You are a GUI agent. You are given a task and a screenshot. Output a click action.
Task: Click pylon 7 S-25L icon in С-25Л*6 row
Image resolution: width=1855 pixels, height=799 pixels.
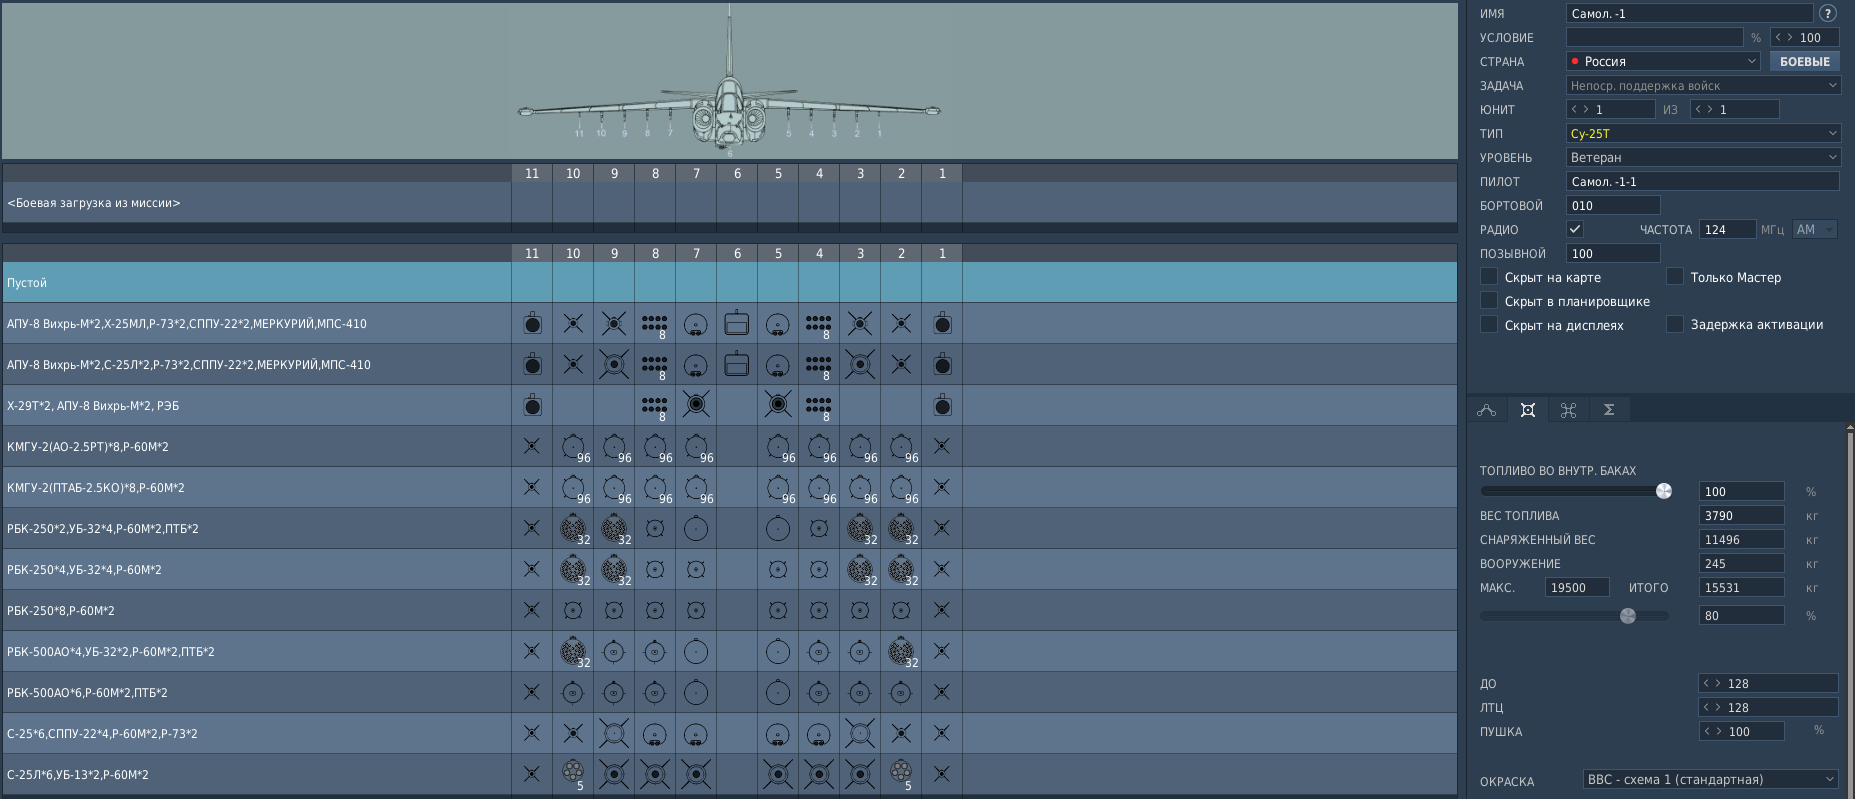point(696,774)
